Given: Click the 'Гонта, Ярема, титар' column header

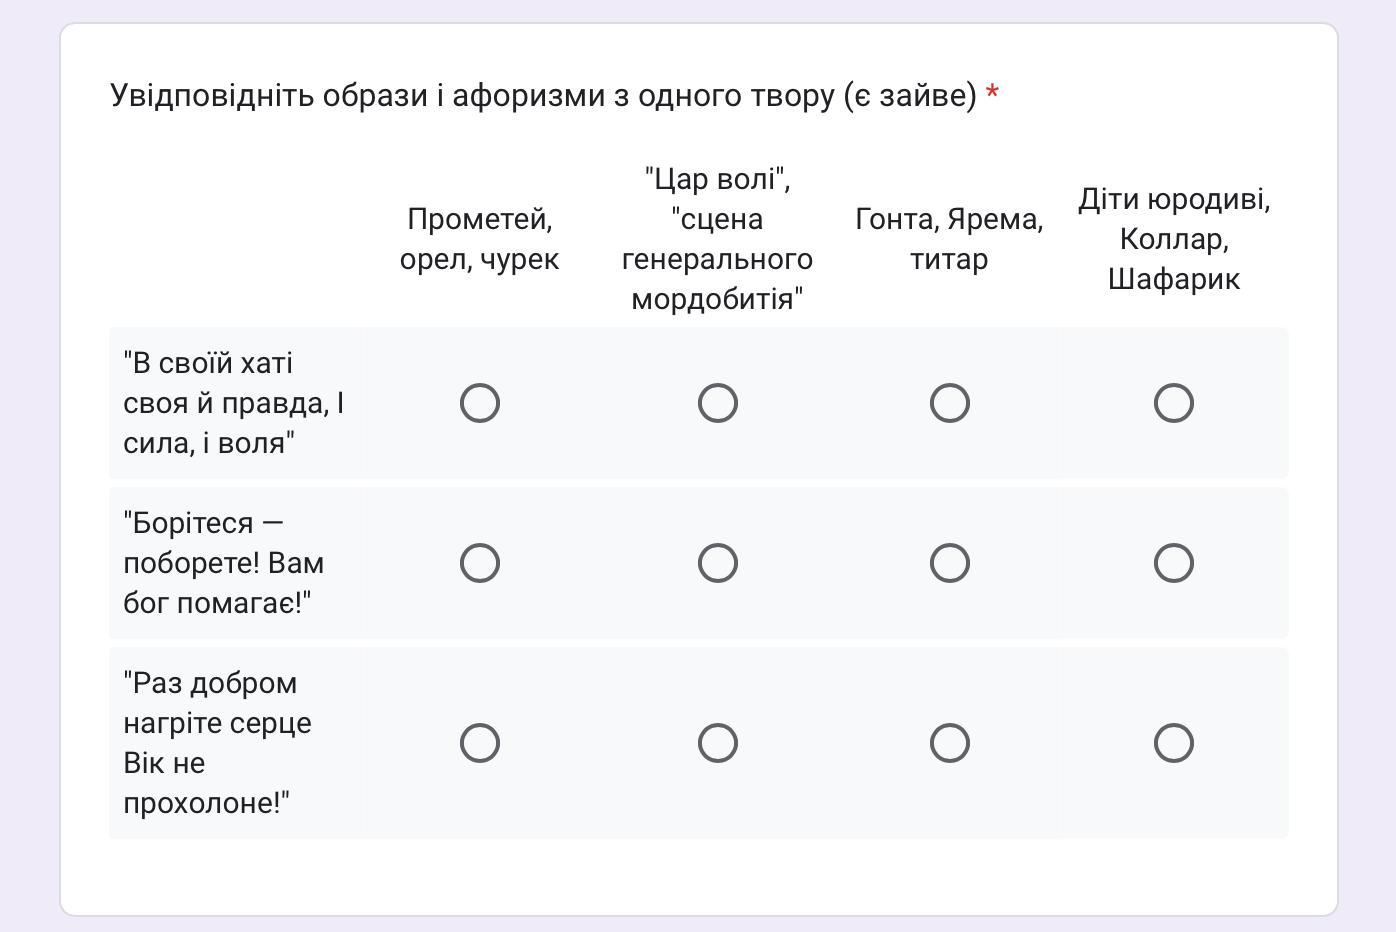Looking at the screenshot, I should (950, 239).
